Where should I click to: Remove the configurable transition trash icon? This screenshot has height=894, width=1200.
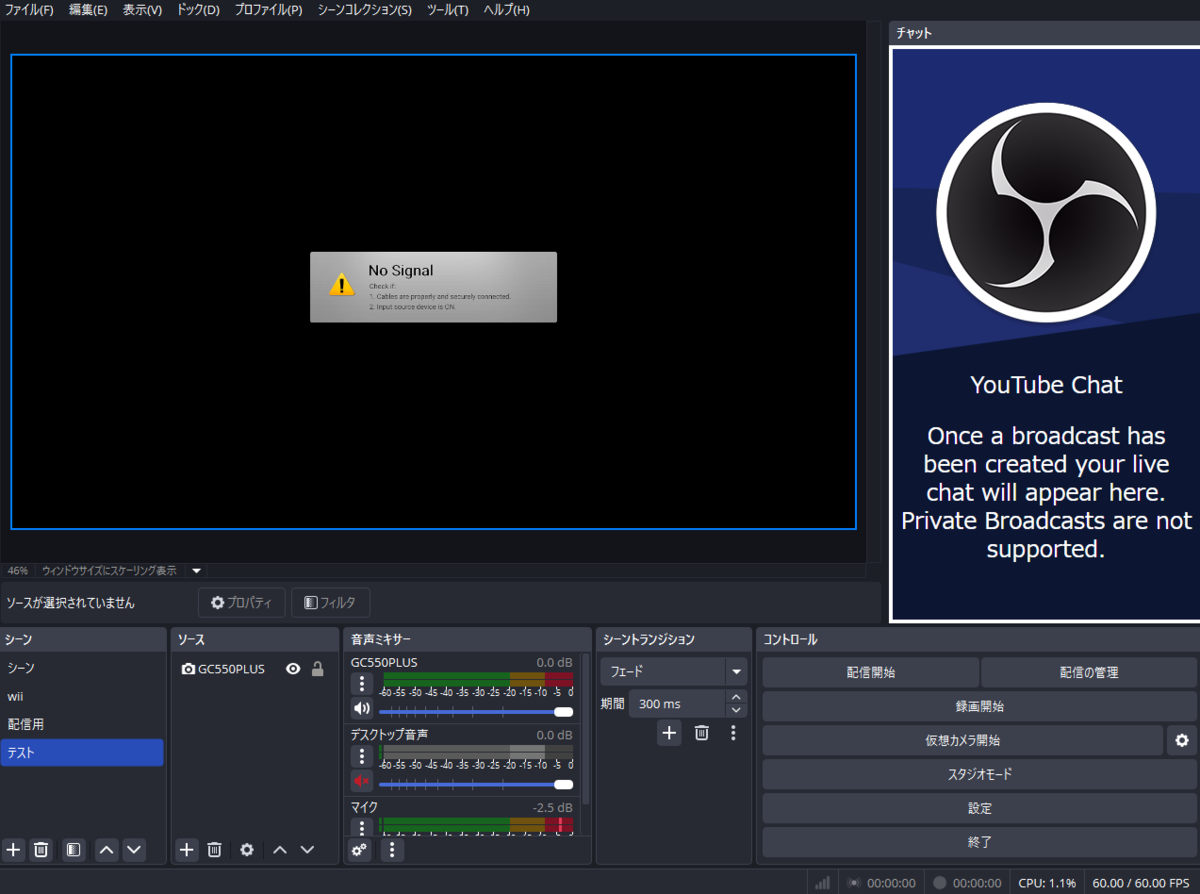click(x=702, y=733)
